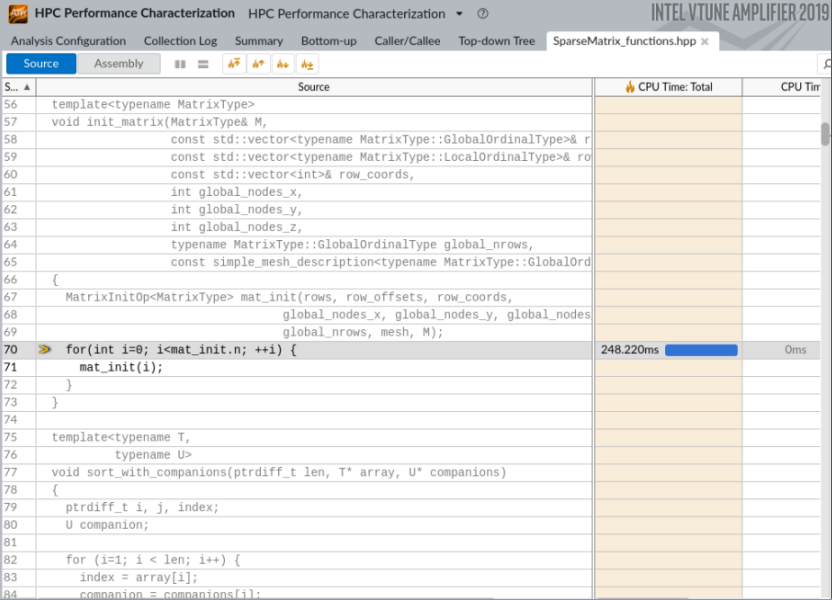This screenshot has height=600, width=832.
Task: Click the VTune application logo icon
Action: tap(17, 14)
